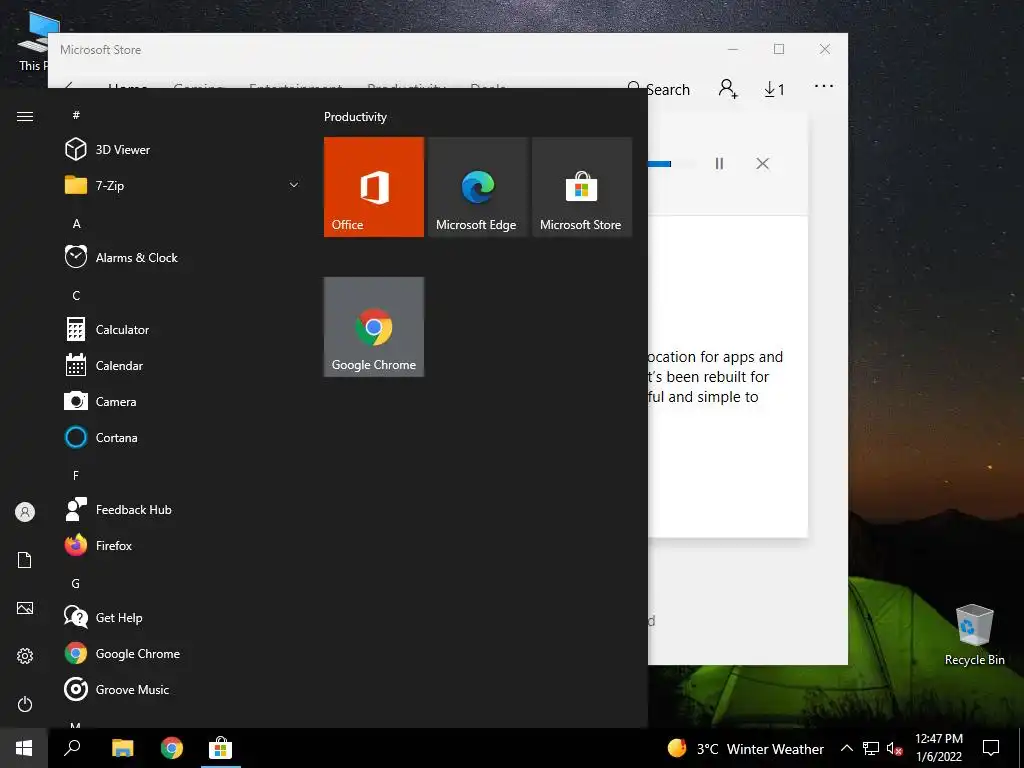The height and width of the screenshot is (768, 1024).
Task: Launch the Camera app
Action: tap(180, 401)
